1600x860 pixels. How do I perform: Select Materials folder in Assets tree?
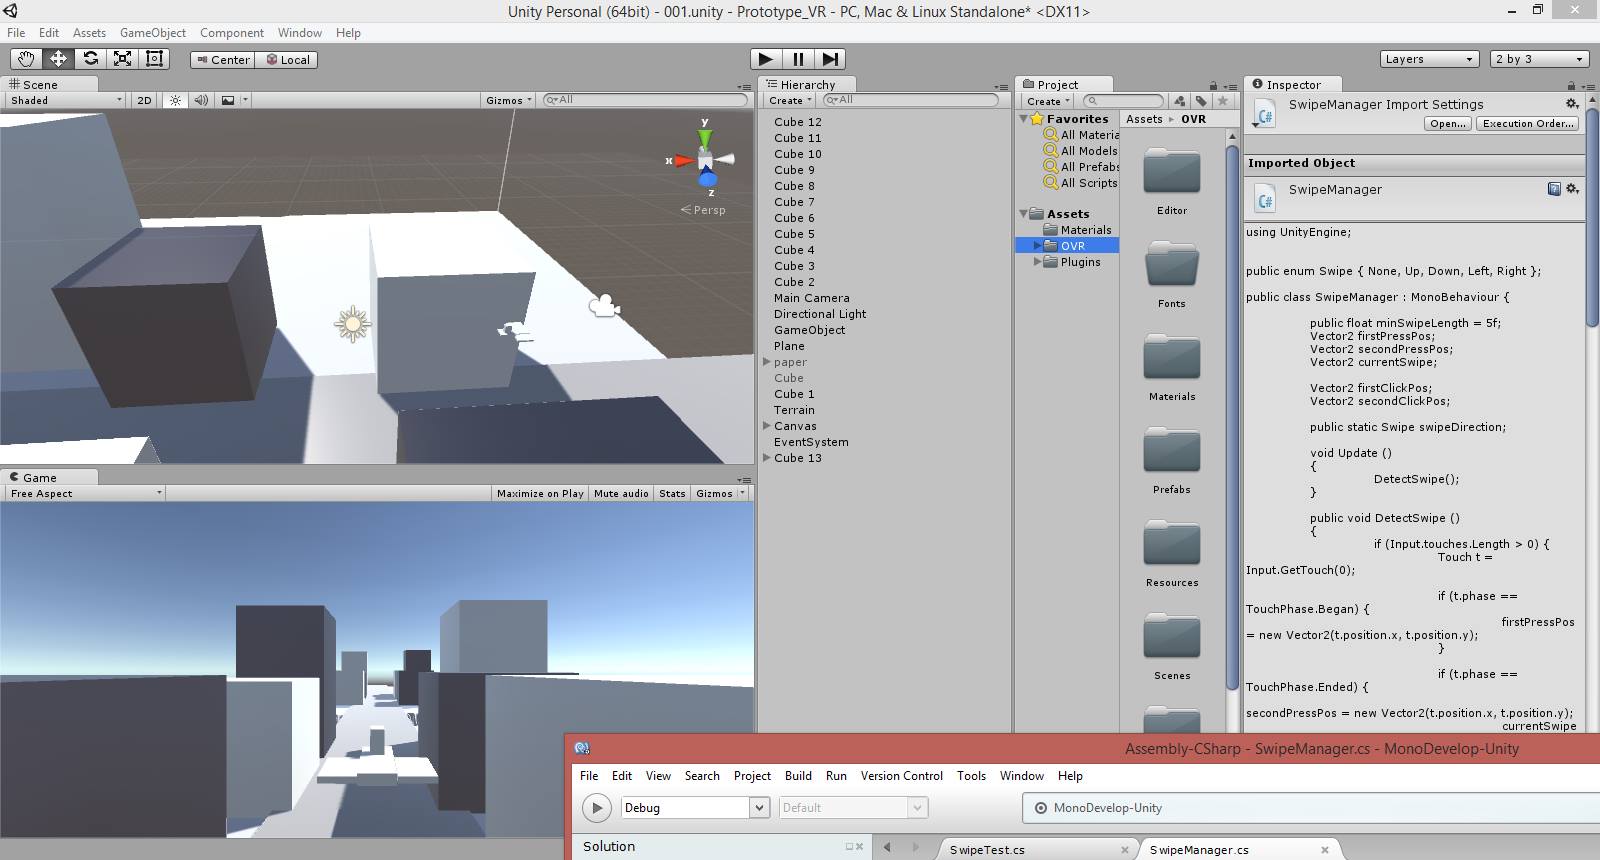[1077, 230]
